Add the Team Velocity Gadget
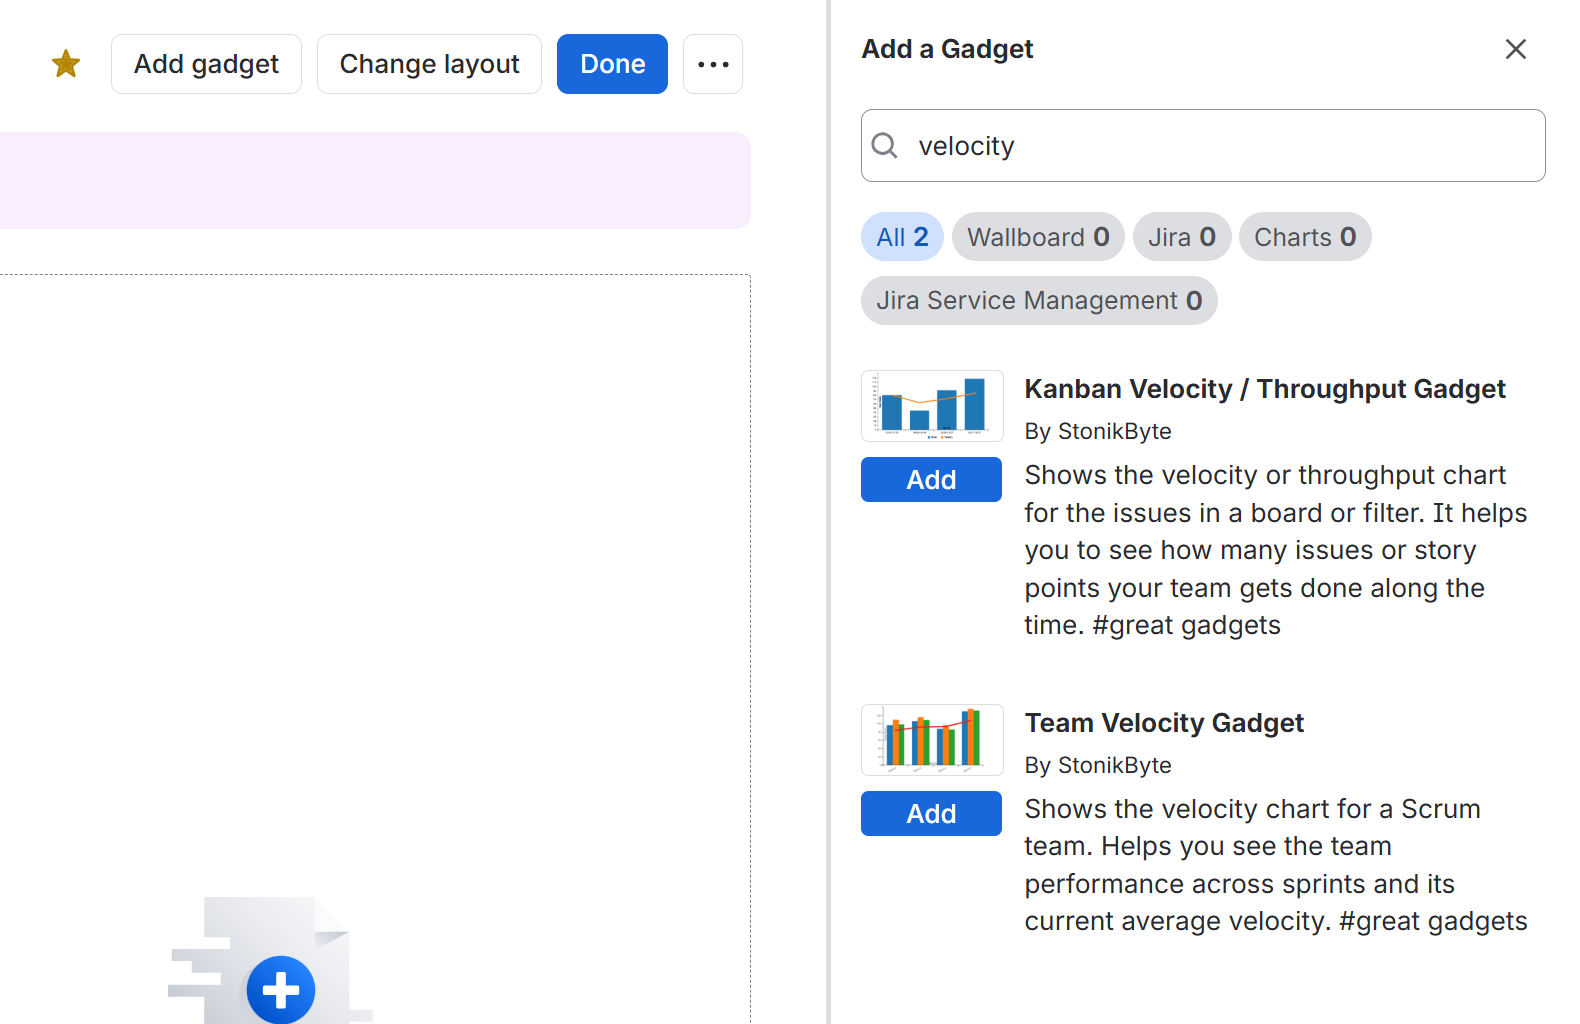This screenshot has height=1024, width=1580. coord(931,814)
